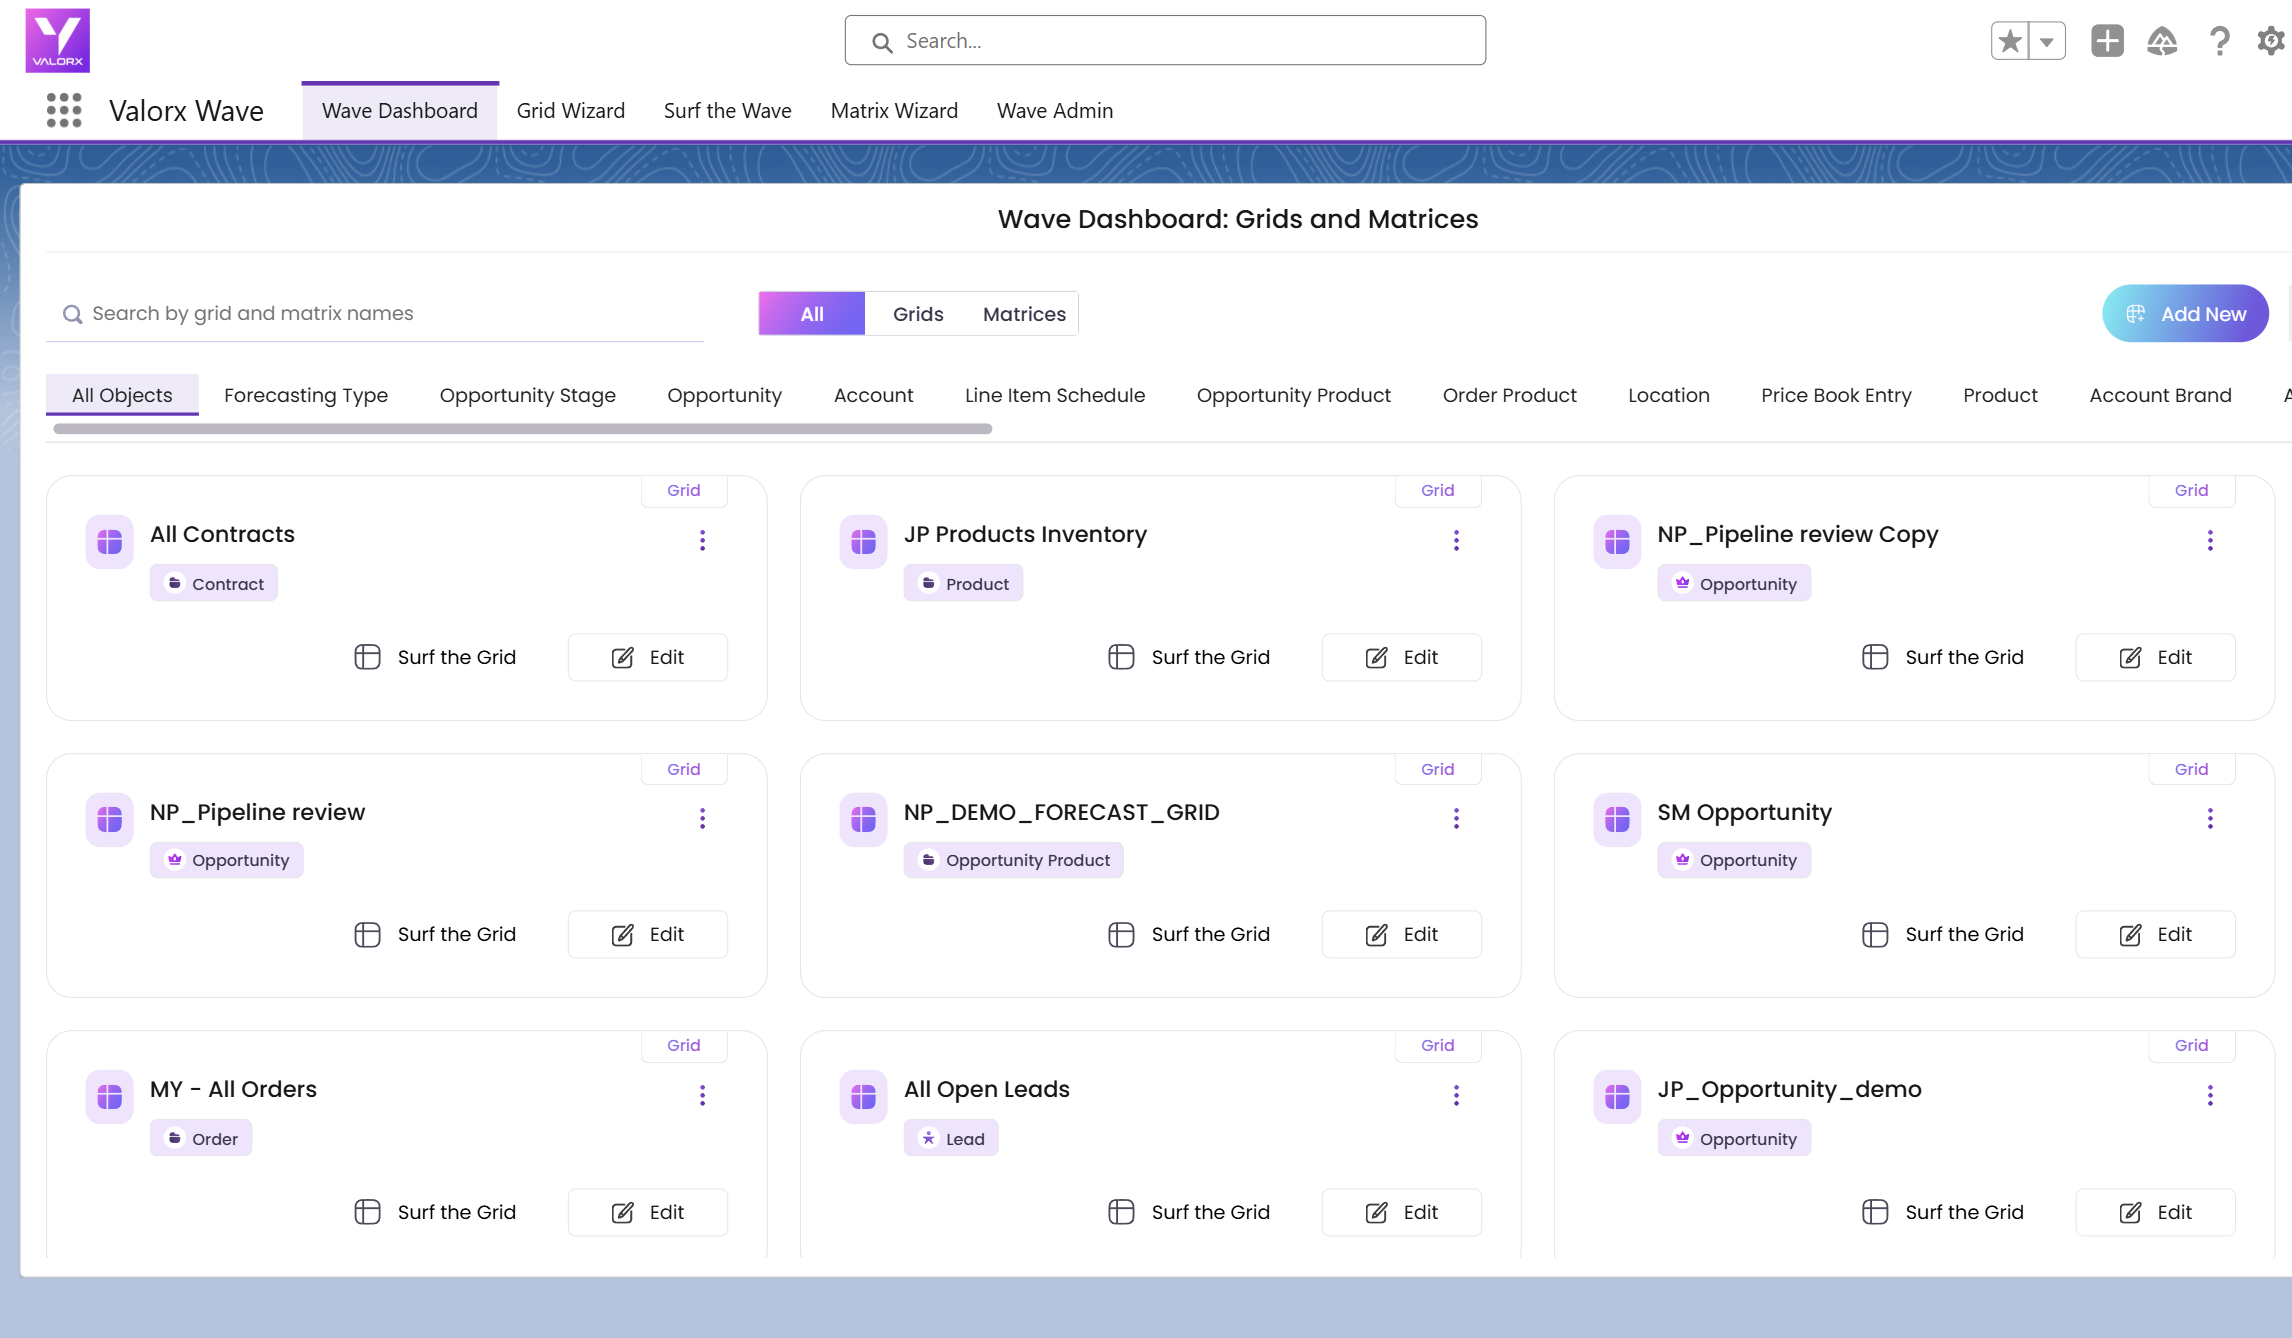Switch to the Wave Dashboard tab
Screen dimensions: 2292x1338
[x=400, y=110]
